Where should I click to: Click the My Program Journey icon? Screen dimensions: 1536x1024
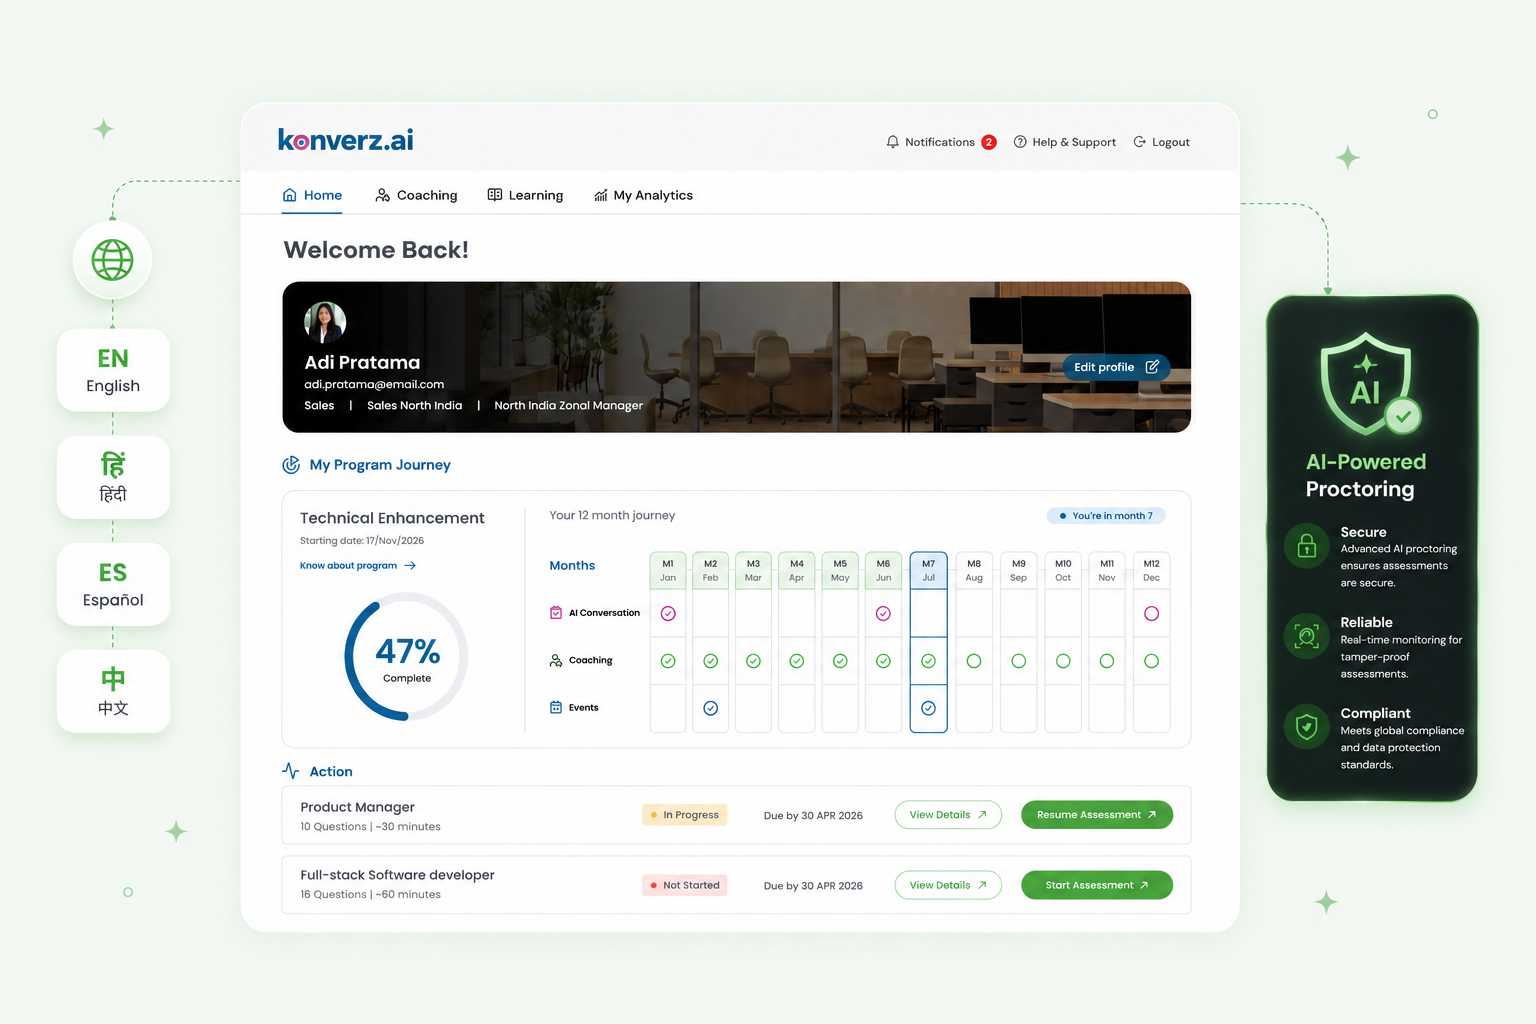pyautogui.click(x=291, y=465)
